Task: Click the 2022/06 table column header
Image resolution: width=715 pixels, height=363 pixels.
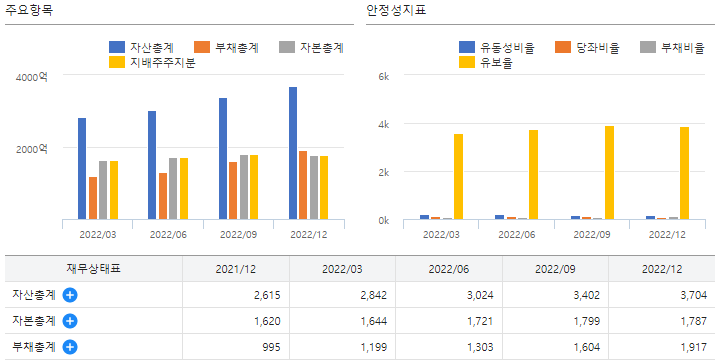Action: 449,269
